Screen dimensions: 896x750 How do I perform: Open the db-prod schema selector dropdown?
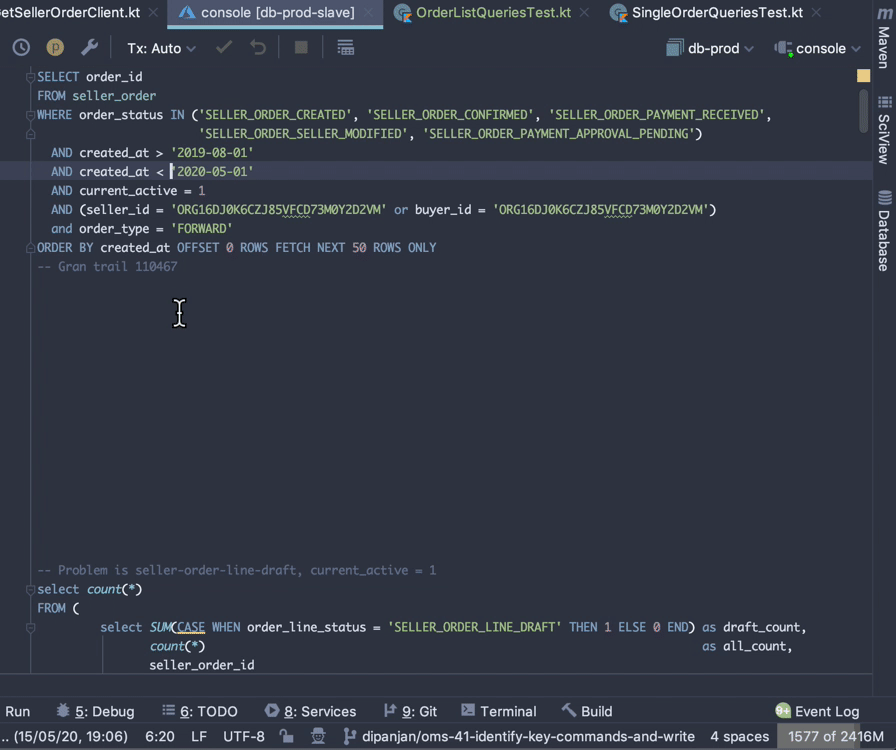click(710, 47)
